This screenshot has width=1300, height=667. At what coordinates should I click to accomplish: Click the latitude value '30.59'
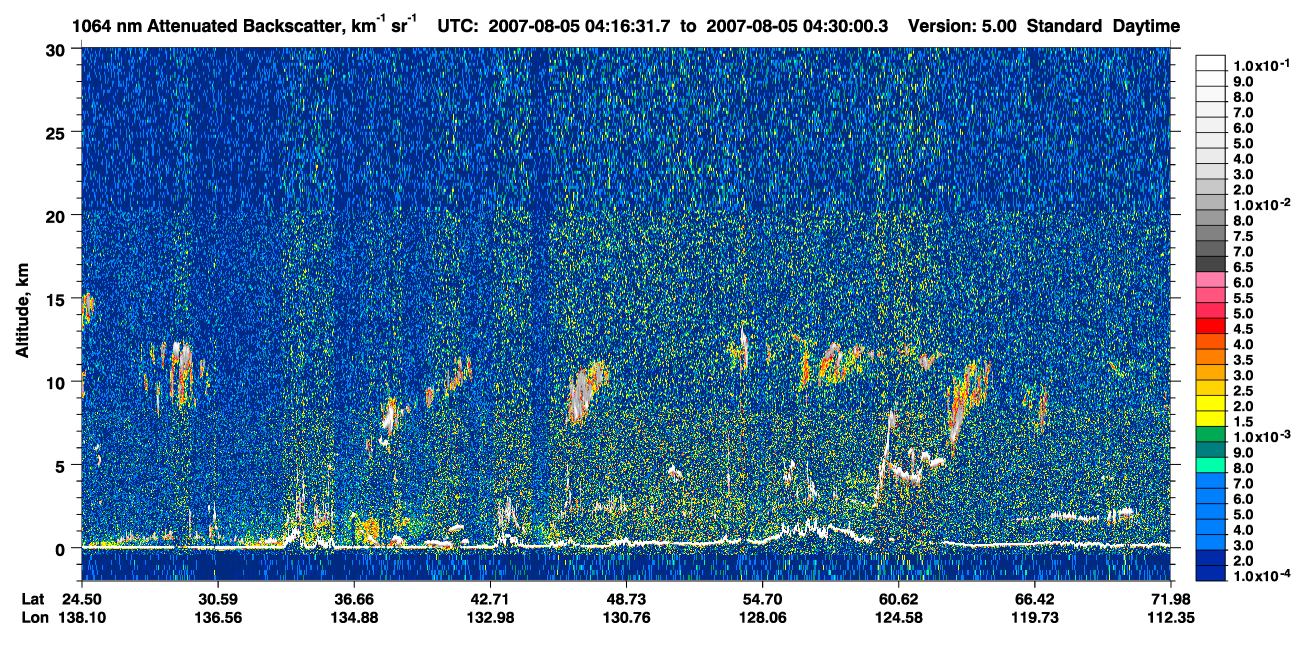click(x=217, y=599)
